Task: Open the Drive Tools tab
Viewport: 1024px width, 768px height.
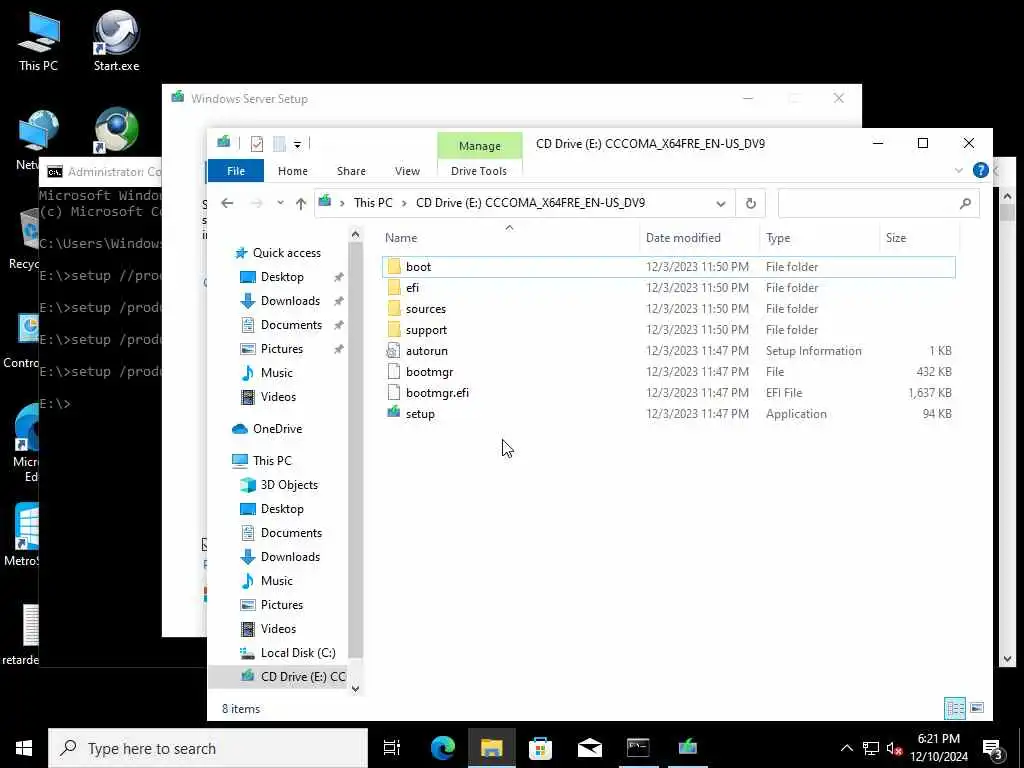Action: point(479,171)
